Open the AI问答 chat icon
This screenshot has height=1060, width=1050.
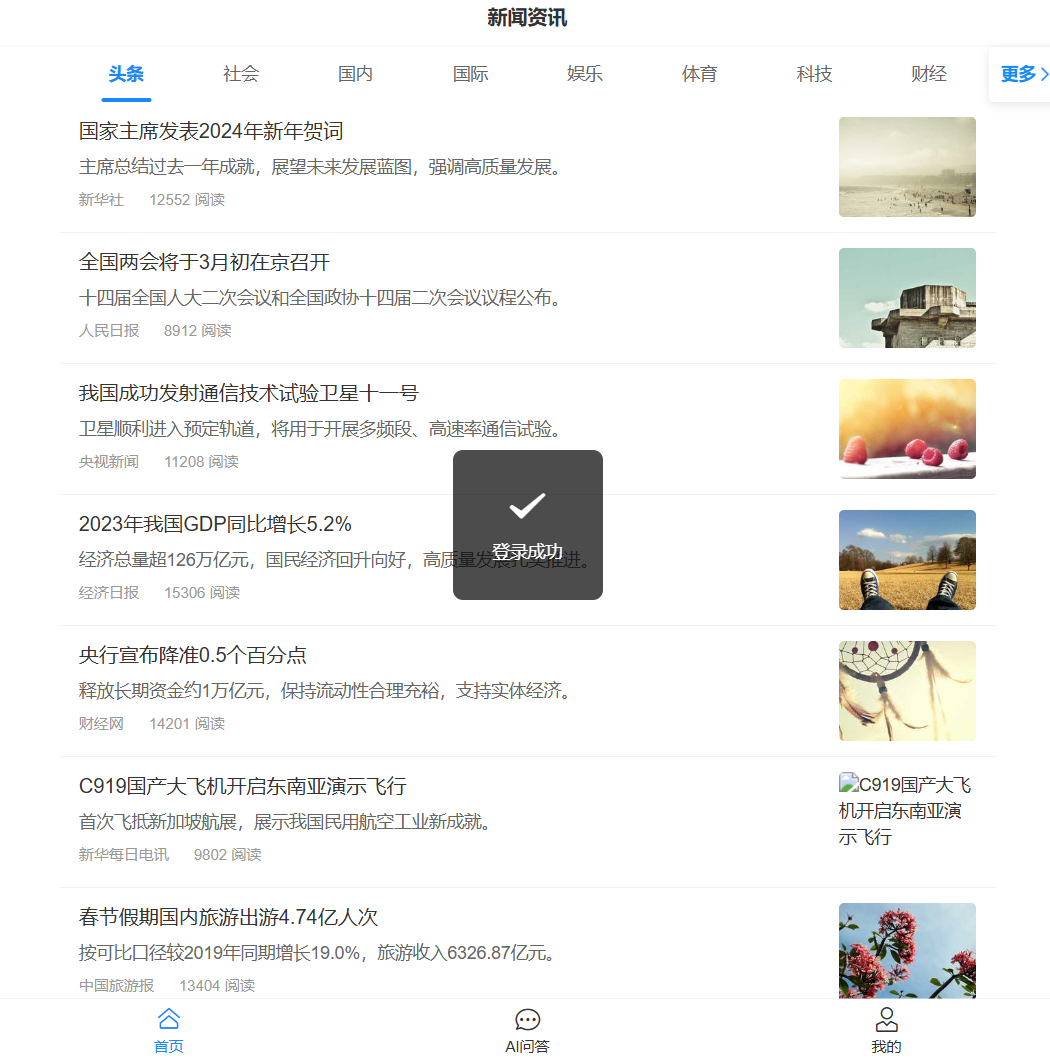[x=527, y=1020]
